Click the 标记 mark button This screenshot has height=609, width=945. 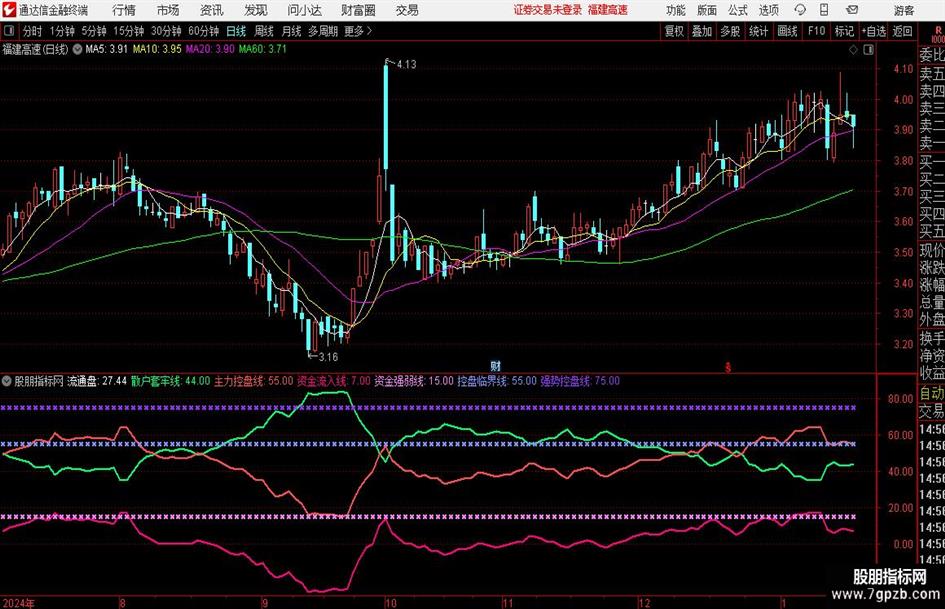[x=844, y=31]
